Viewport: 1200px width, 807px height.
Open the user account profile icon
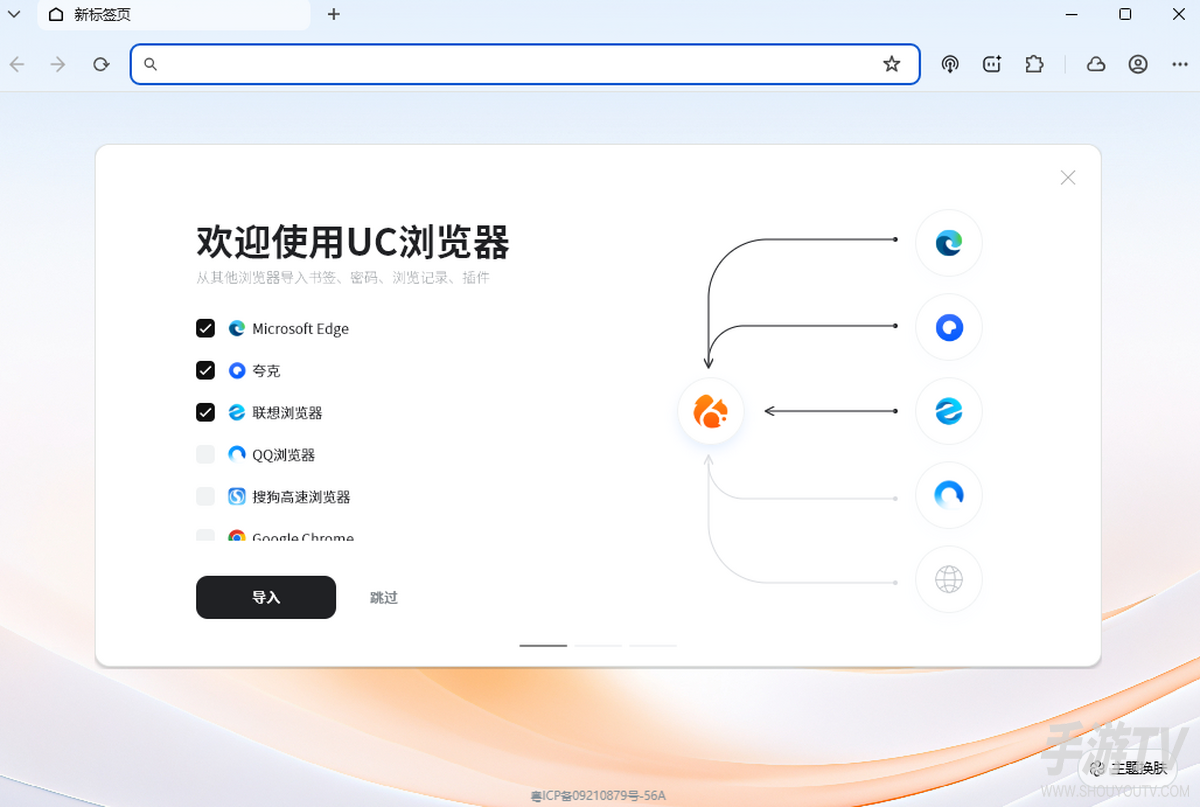click(1138, 64)
